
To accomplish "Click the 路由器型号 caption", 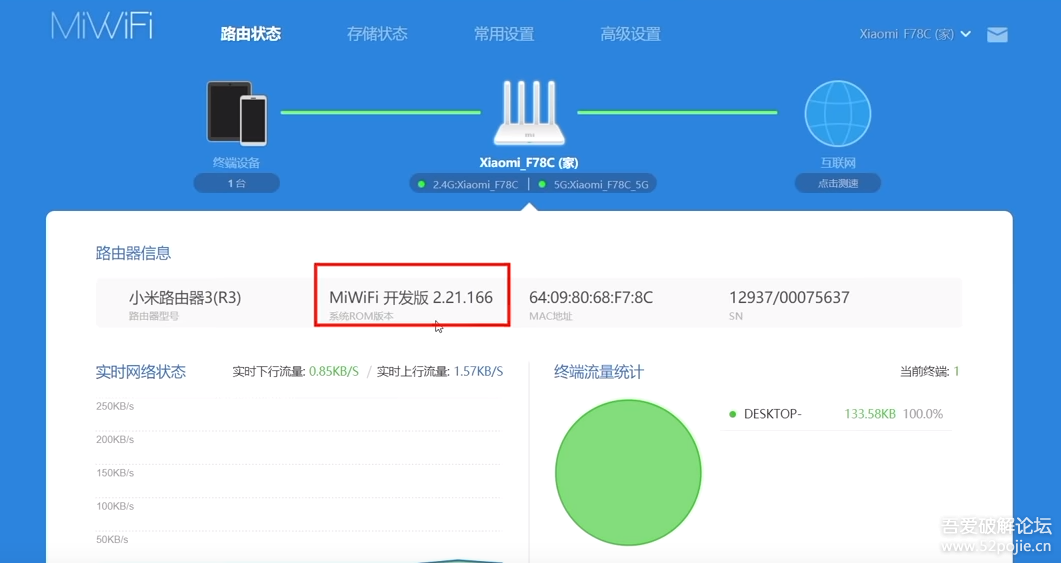I will tap(154, 316).
